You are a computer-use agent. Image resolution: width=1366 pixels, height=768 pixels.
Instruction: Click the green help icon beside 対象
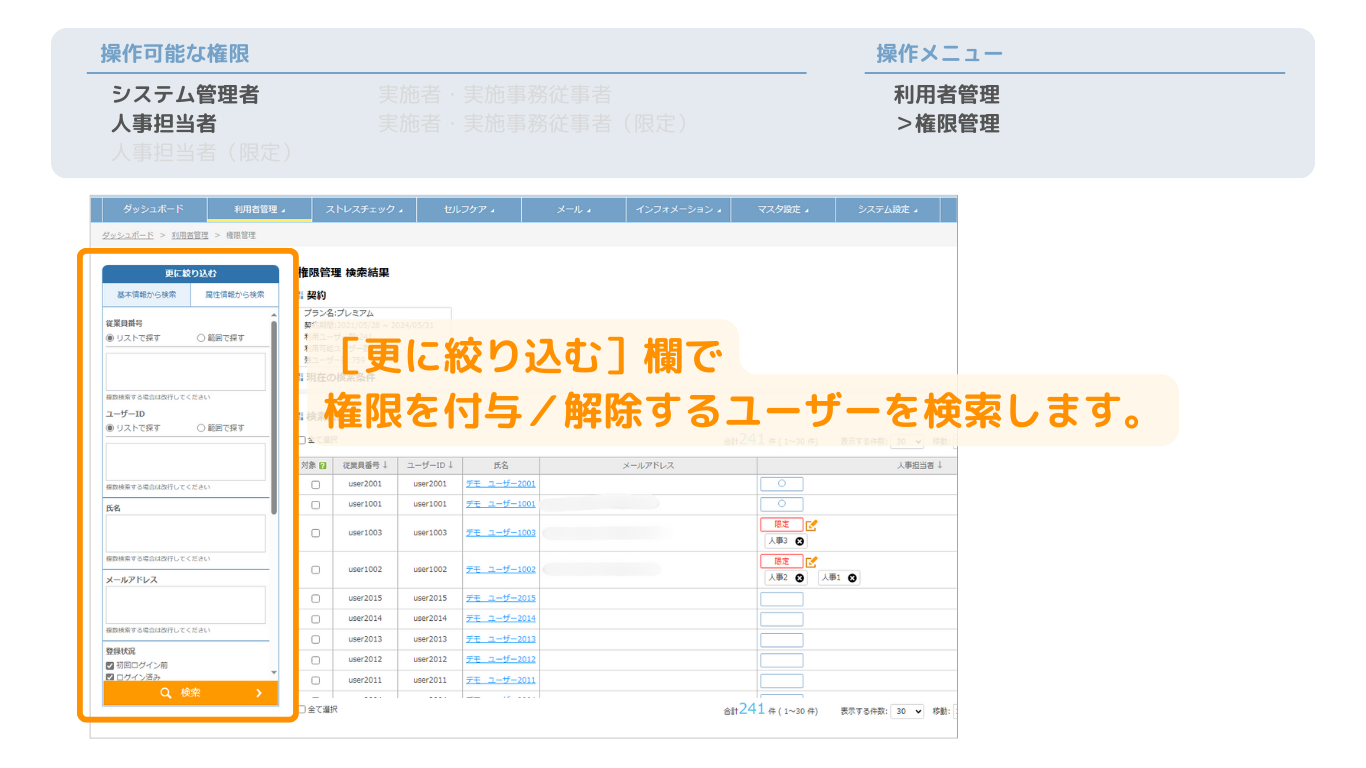(322, 465)
